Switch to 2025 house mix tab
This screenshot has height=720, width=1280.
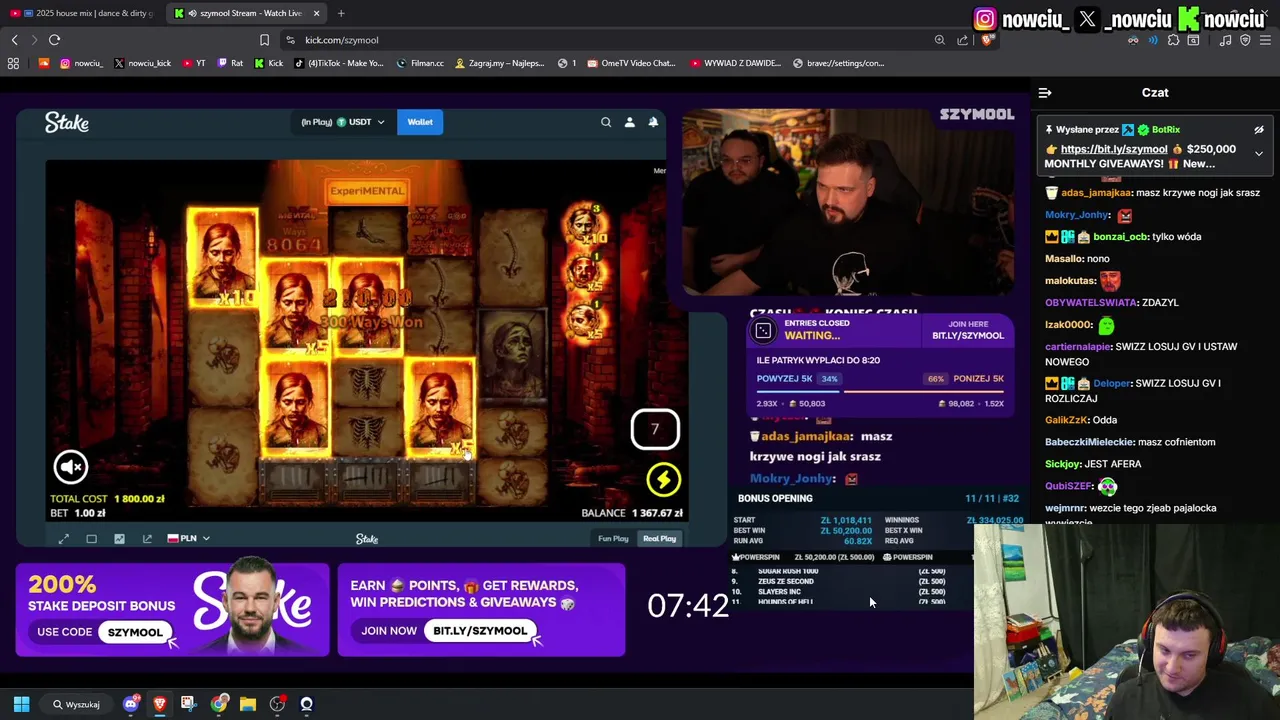click(x=82, y=13)
